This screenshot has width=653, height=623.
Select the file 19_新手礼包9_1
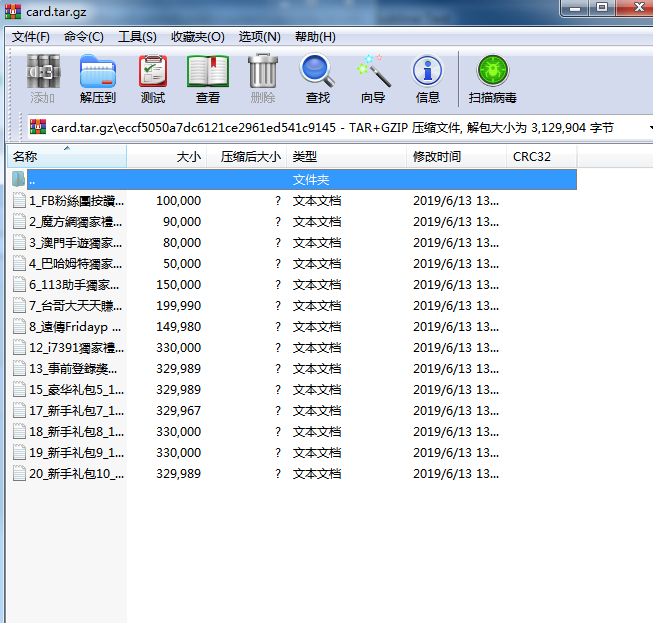pyautogui.click(x=76, y=452)
